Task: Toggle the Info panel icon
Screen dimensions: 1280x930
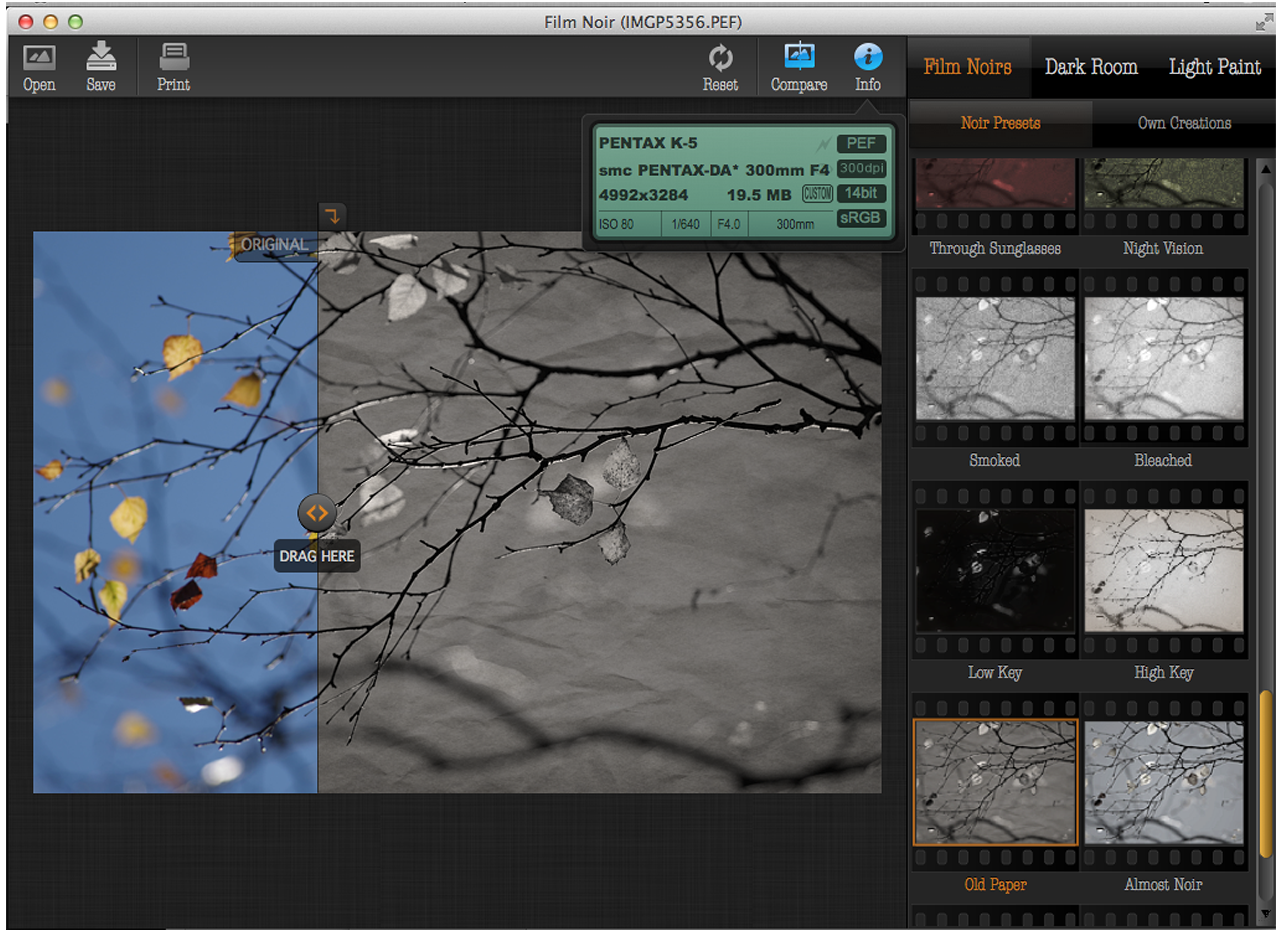Action: pyautogui.click(x=868, y=56)
